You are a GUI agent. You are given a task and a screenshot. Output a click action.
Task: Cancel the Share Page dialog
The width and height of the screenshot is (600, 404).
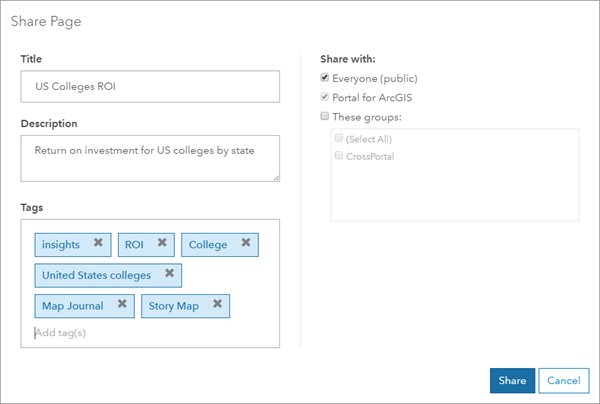[564, 381]
